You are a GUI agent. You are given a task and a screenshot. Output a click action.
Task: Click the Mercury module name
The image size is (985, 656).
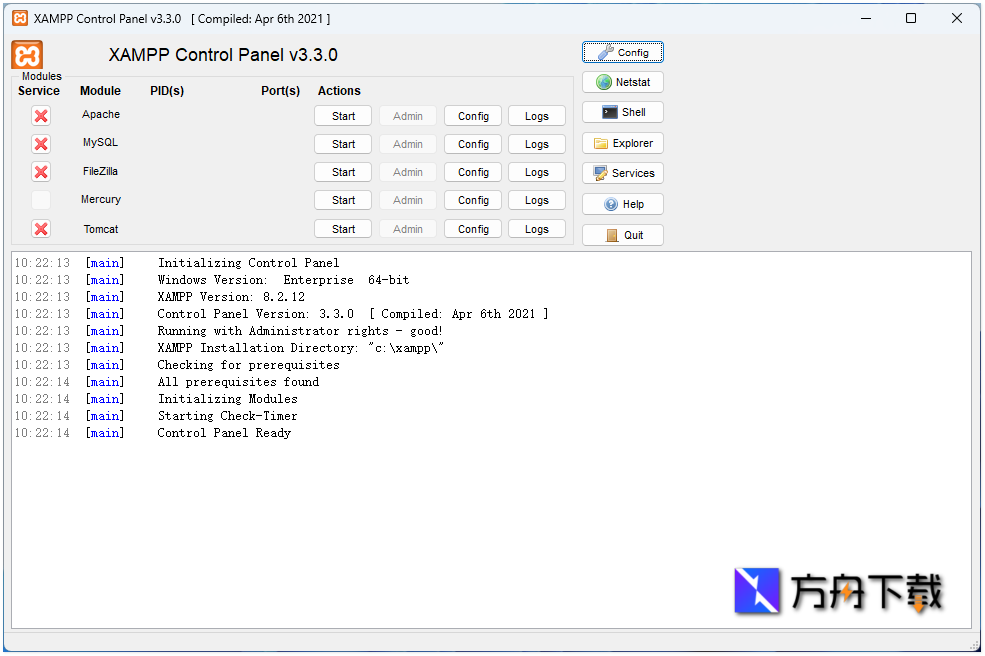pyautogui.click(x=101, y=199)
